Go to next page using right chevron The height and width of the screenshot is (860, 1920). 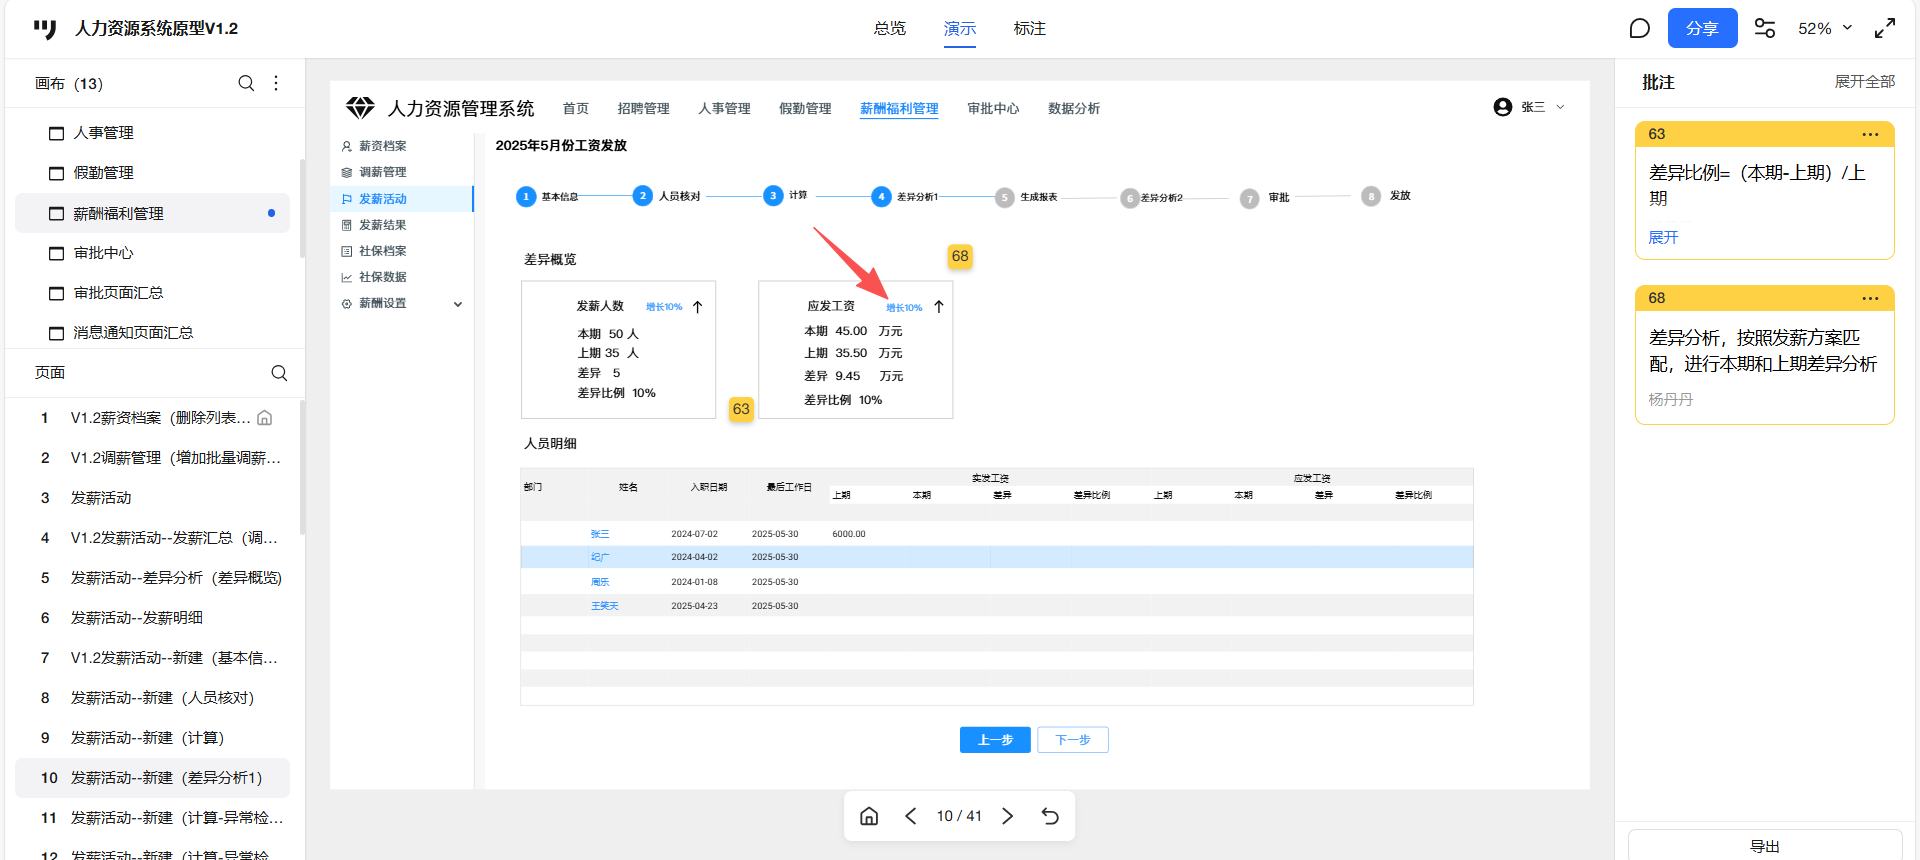tap(1007, 816)
